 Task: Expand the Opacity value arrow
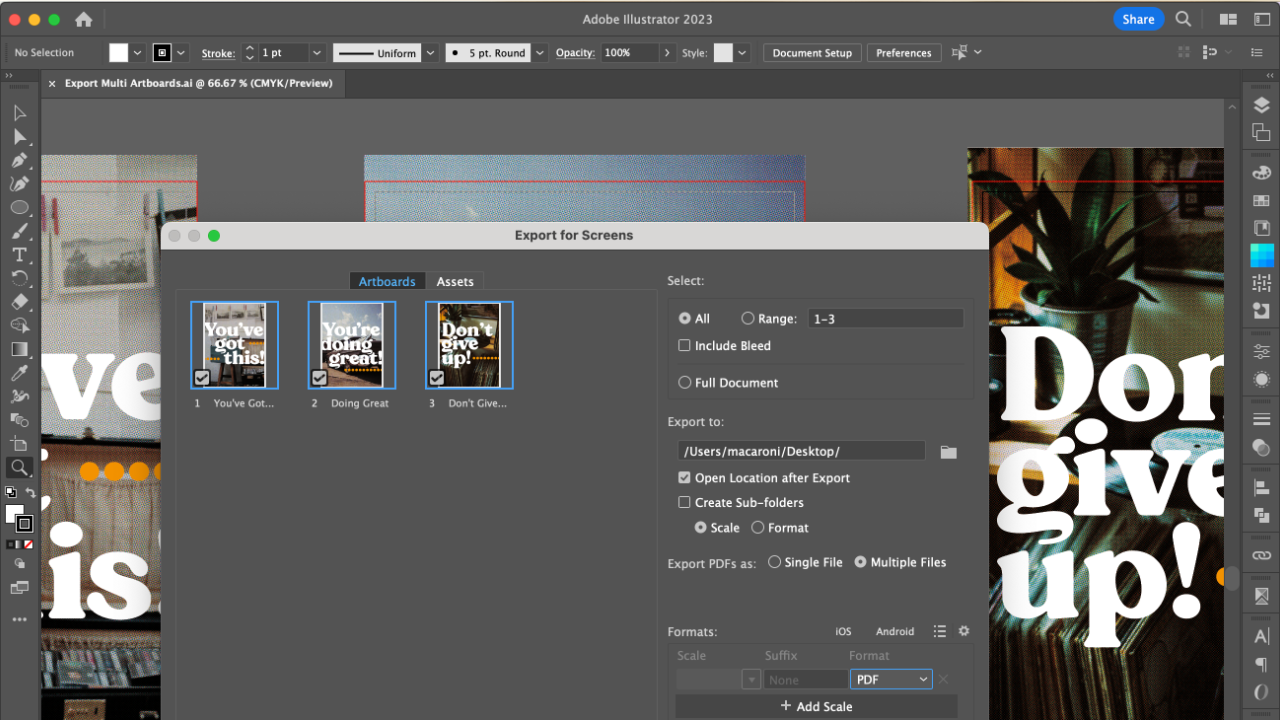667,53
